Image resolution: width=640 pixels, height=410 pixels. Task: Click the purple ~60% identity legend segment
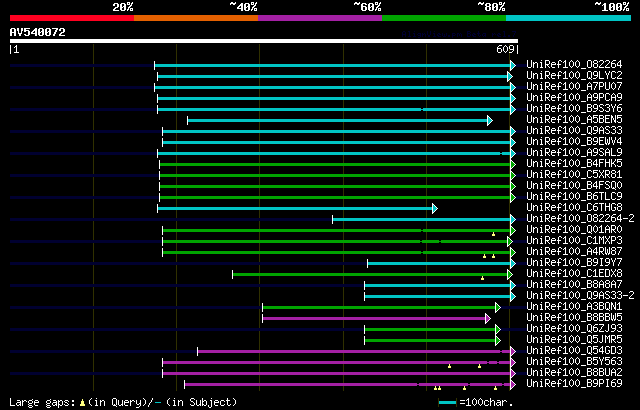tap(320, 18)
